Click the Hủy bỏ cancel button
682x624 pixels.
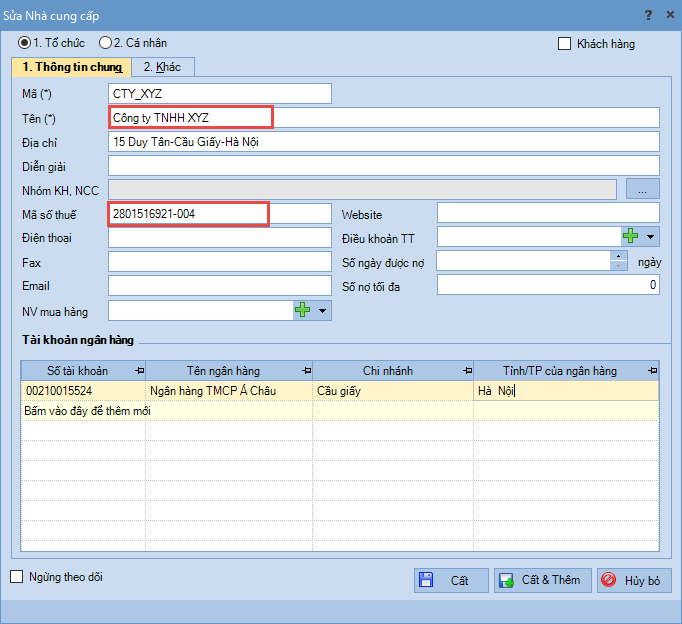coord(634,580)
